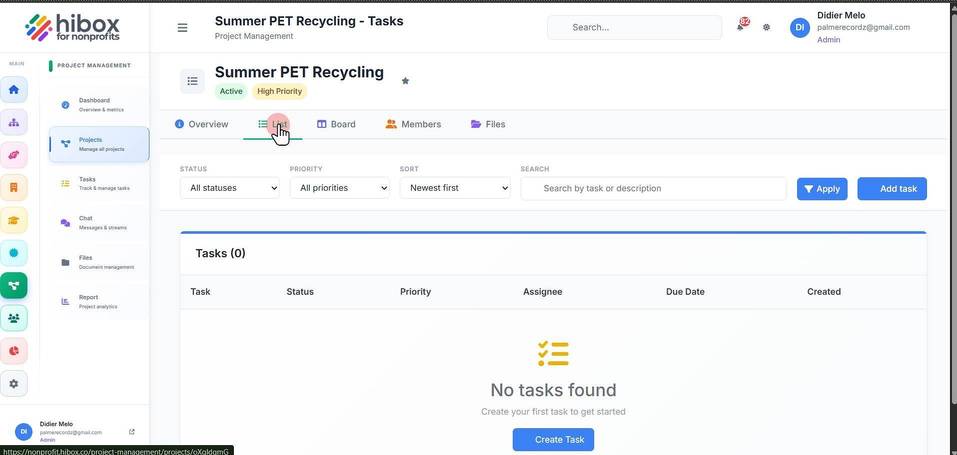
Task: Click the DI user avatar in header
Action: (x=800, y=27)
